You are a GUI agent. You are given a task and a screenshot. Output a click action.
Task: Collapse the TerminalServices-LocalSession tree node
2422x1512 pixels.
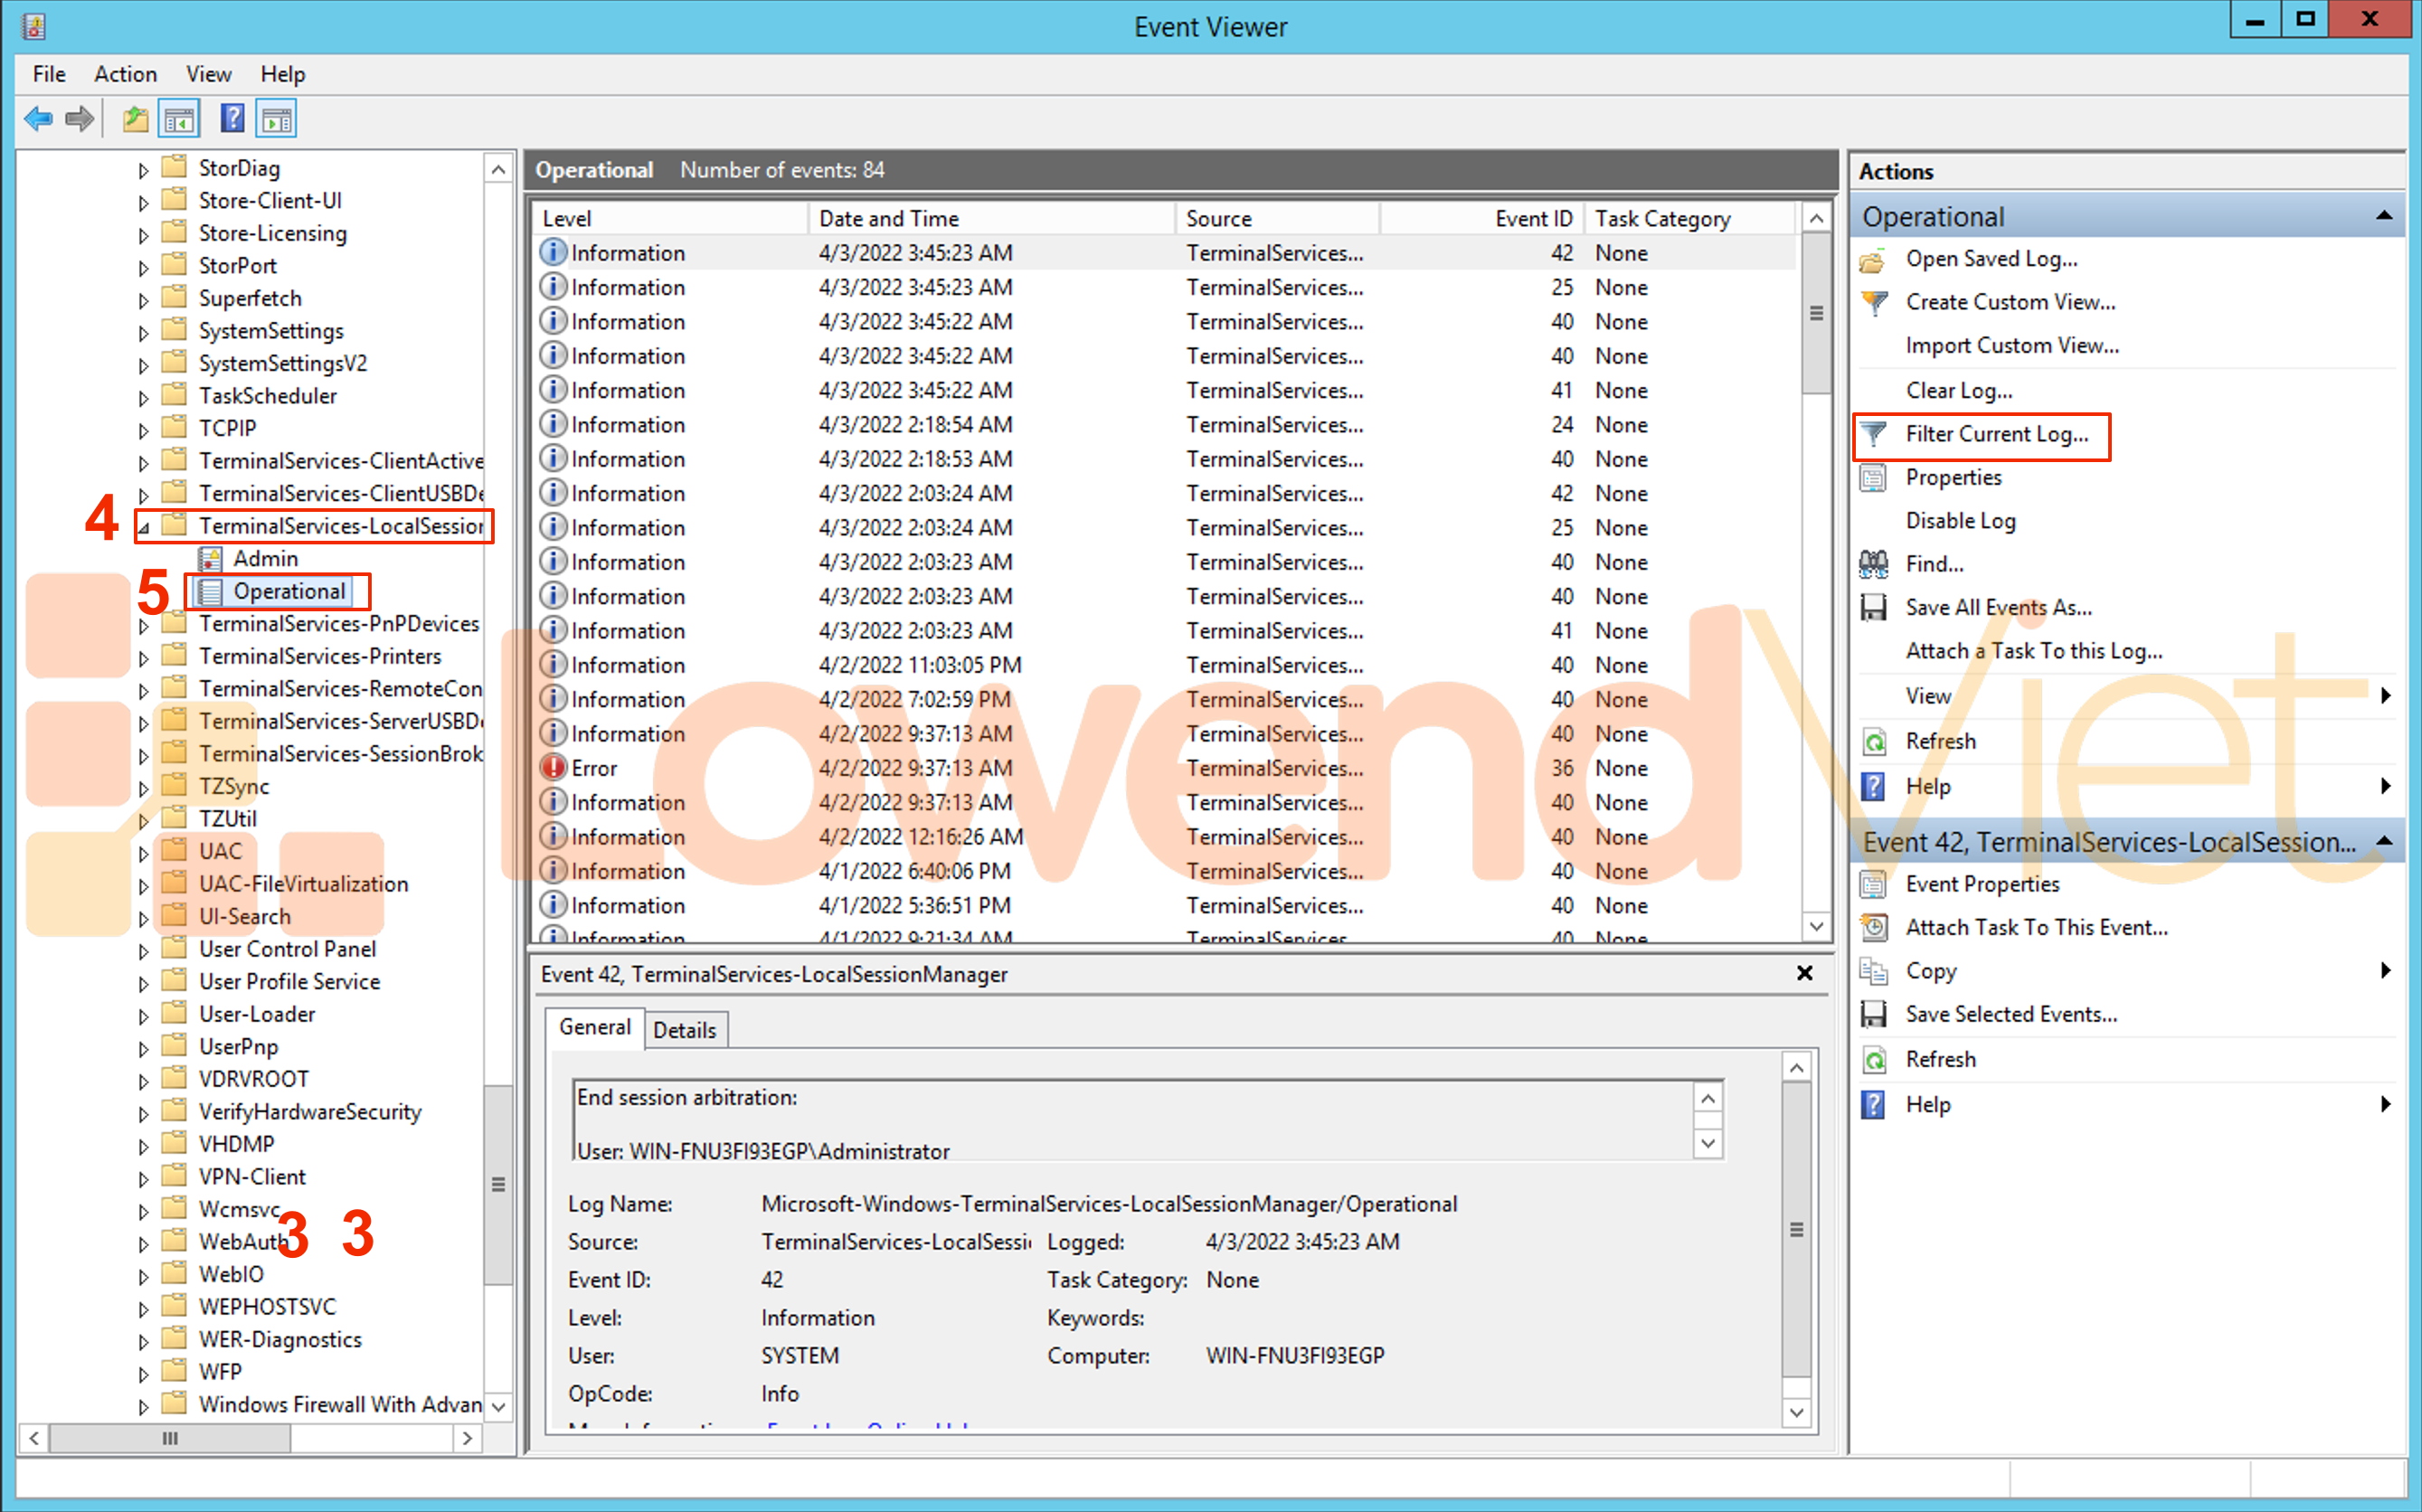pyautogui.click(x=143, y=527)
